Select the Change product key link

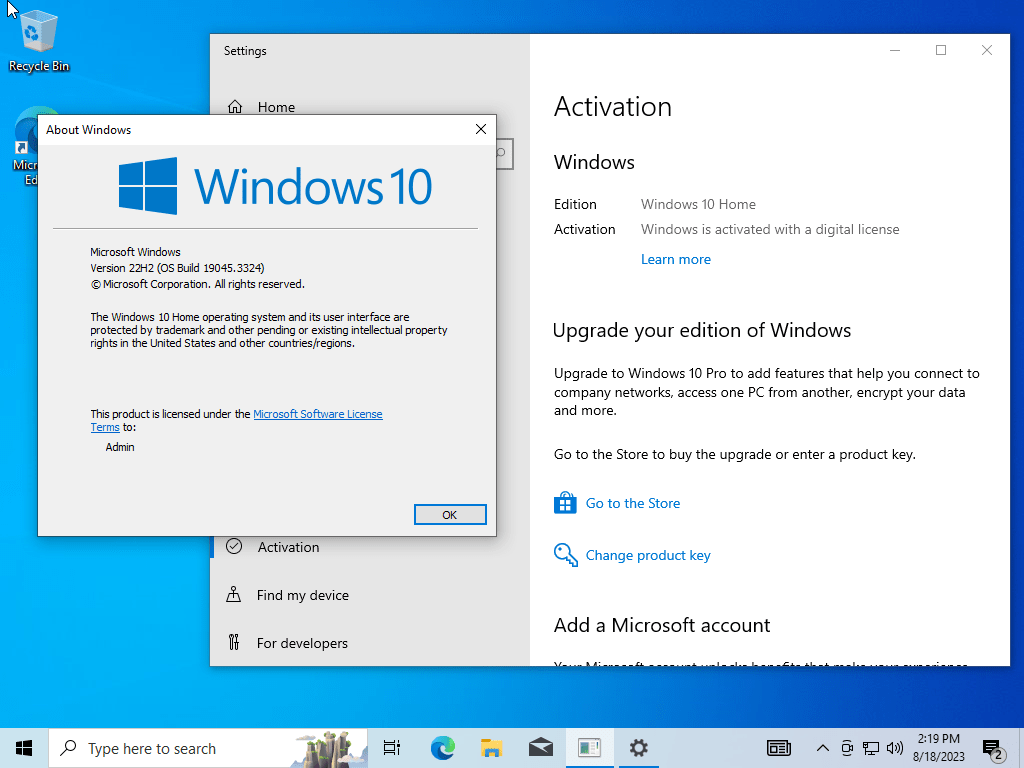(x=648, y=555)
